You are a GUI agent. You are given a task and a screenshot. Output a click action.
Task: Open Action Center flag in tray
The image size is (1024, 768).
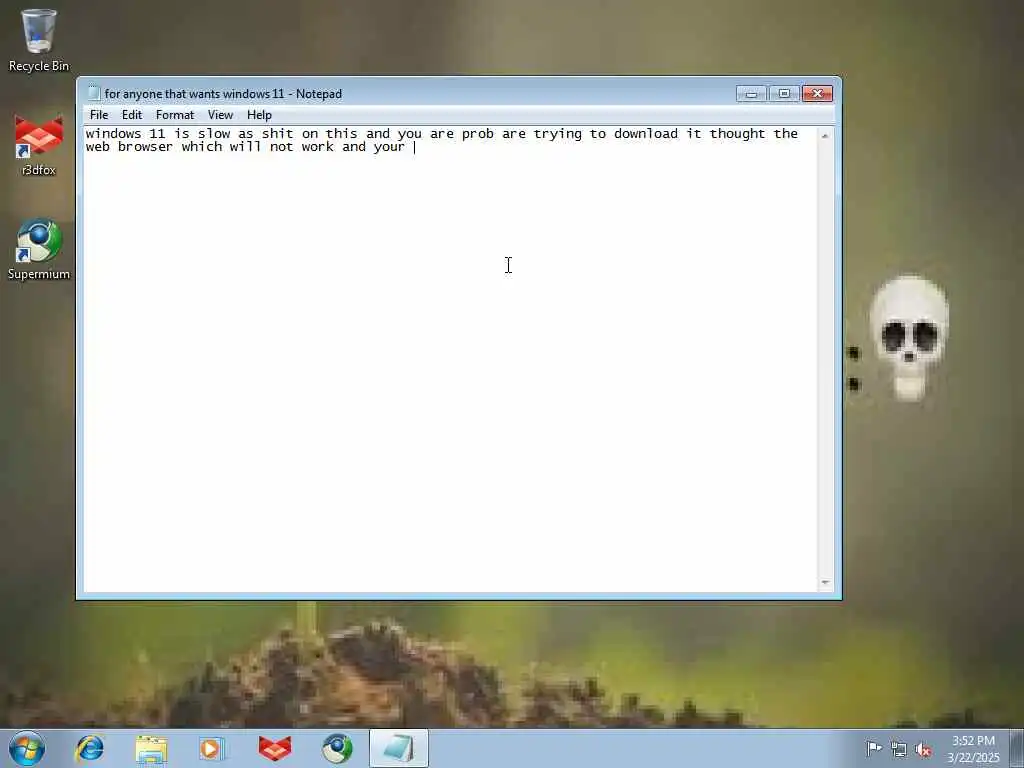coord(873,748)
